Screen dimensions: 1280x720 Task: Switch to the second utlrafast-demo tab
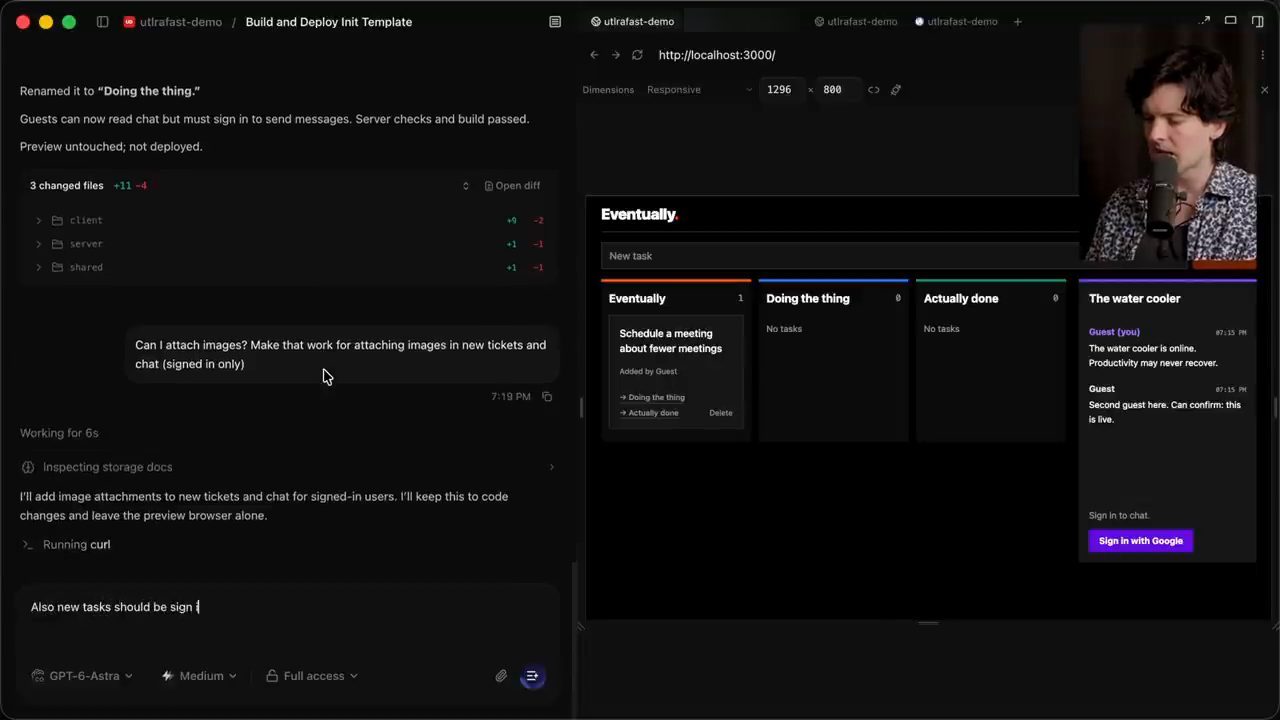coord(855,21)
